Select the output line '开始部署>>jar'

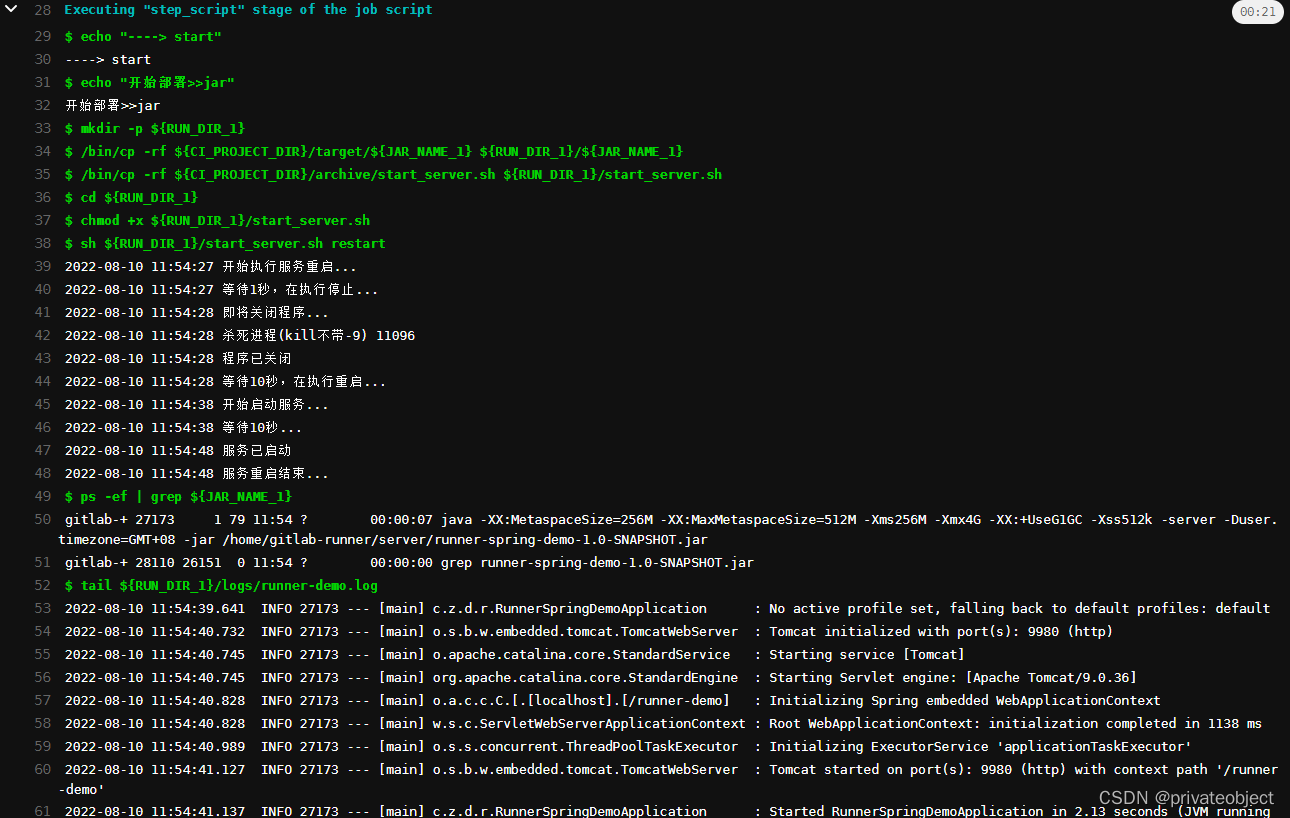[x=113, y=105]
